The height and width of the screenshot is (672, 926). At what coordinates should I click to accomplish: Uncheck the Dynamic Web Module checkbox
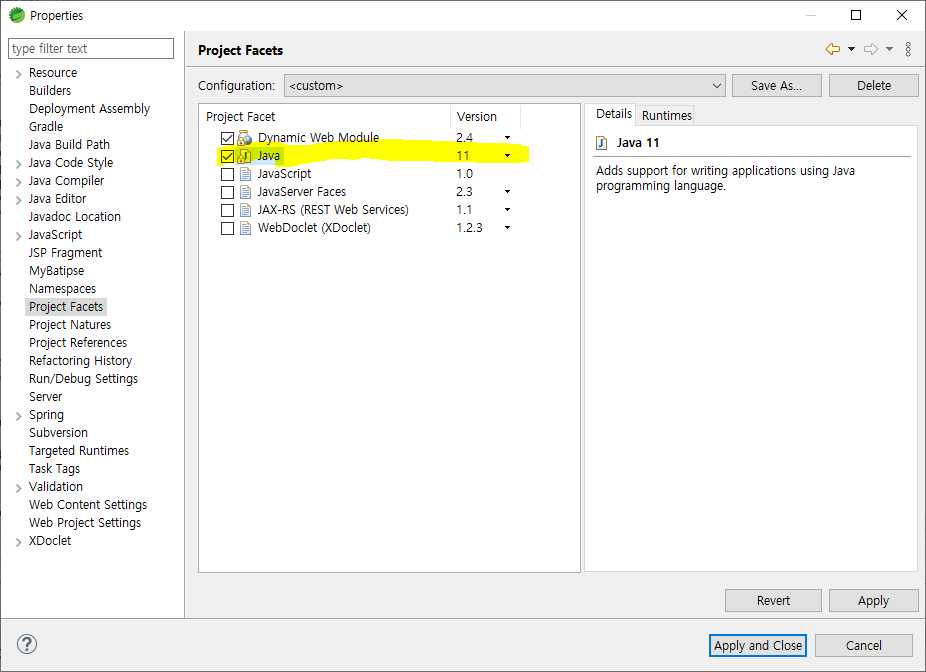227,138
